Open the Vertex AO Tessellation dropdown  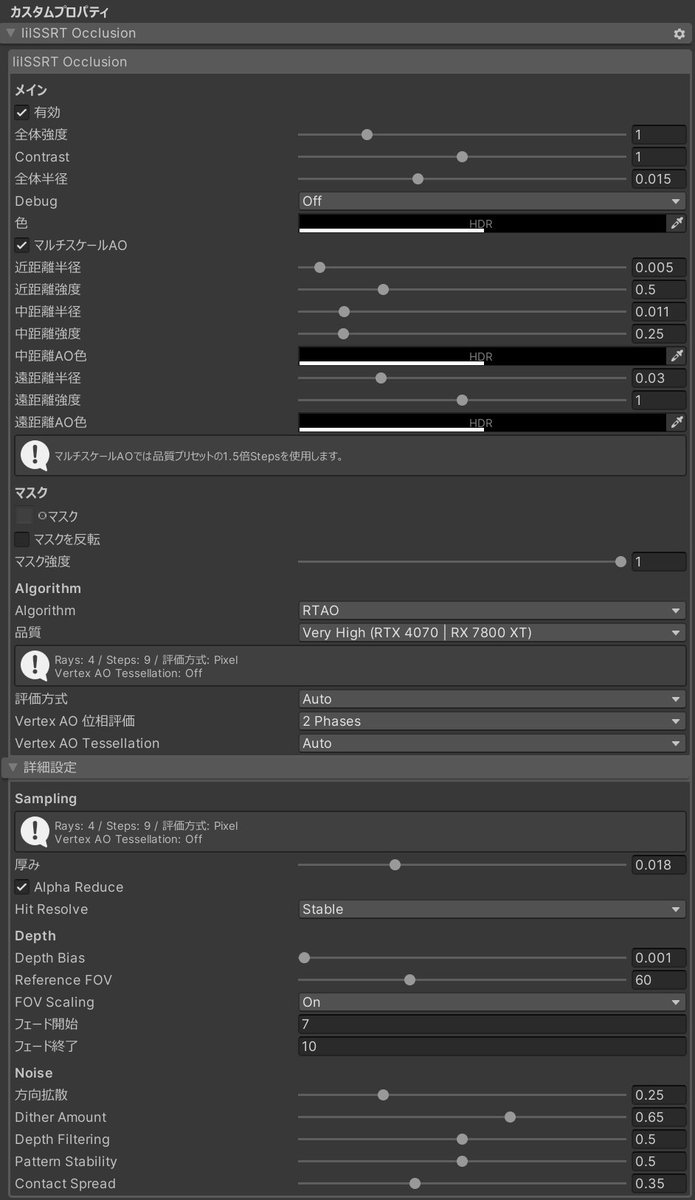[x=492, y=743]
